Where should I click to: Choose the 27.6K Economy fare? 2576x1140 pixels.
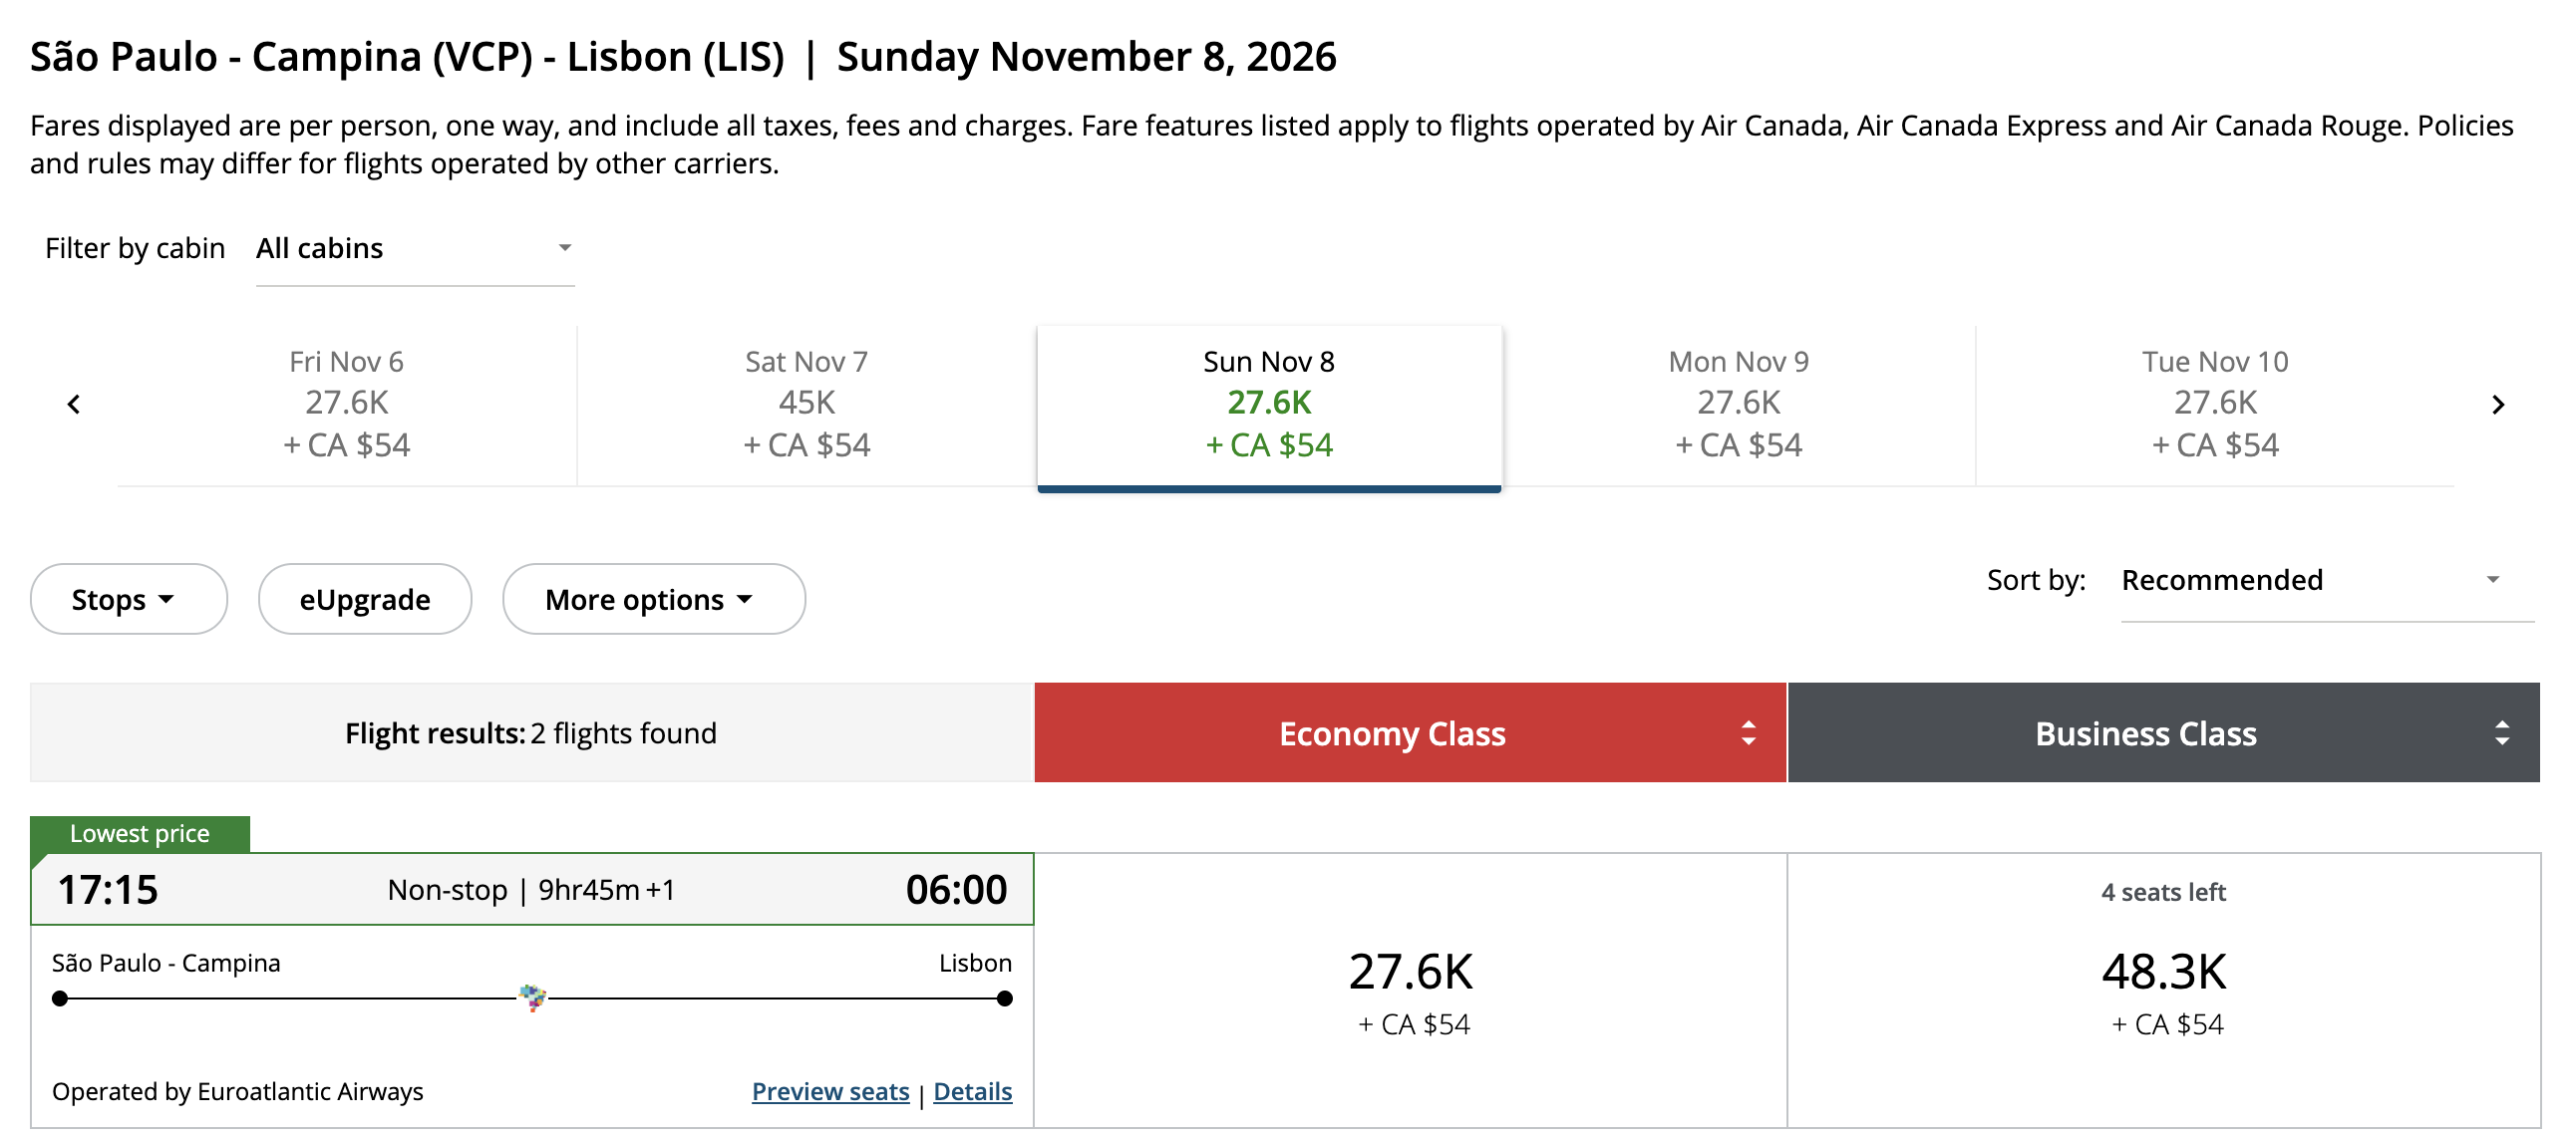point(1410,990)
